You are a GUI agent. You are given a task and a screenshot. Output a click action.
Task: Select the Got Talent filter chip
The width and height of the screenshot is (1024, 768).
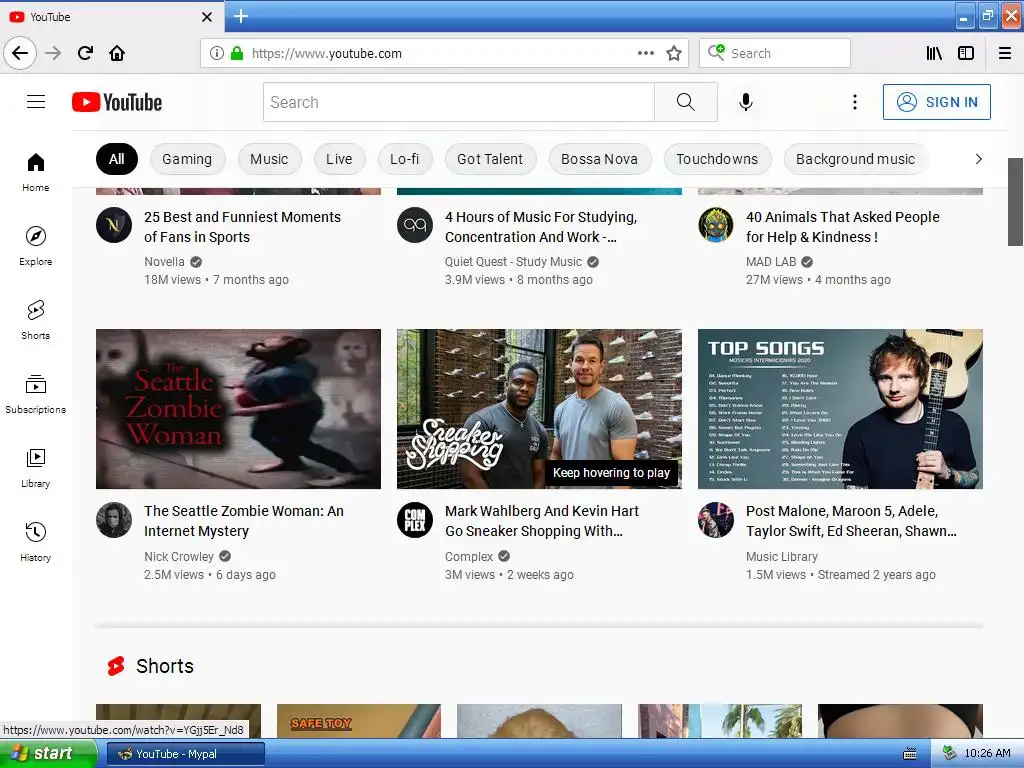(490, 159)
